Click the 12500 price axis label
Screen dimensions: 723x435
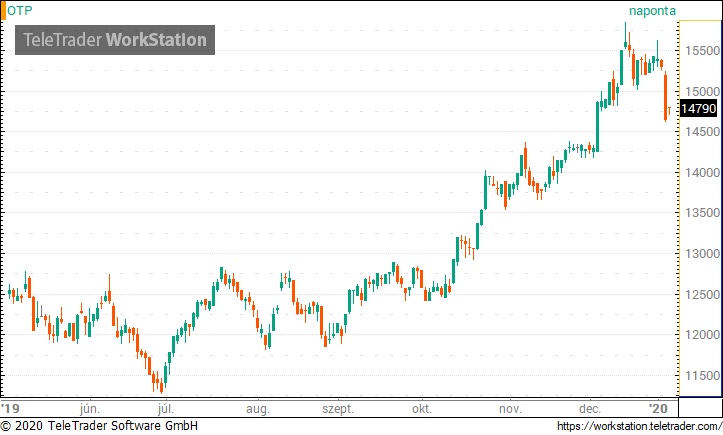tap(702, 294)
